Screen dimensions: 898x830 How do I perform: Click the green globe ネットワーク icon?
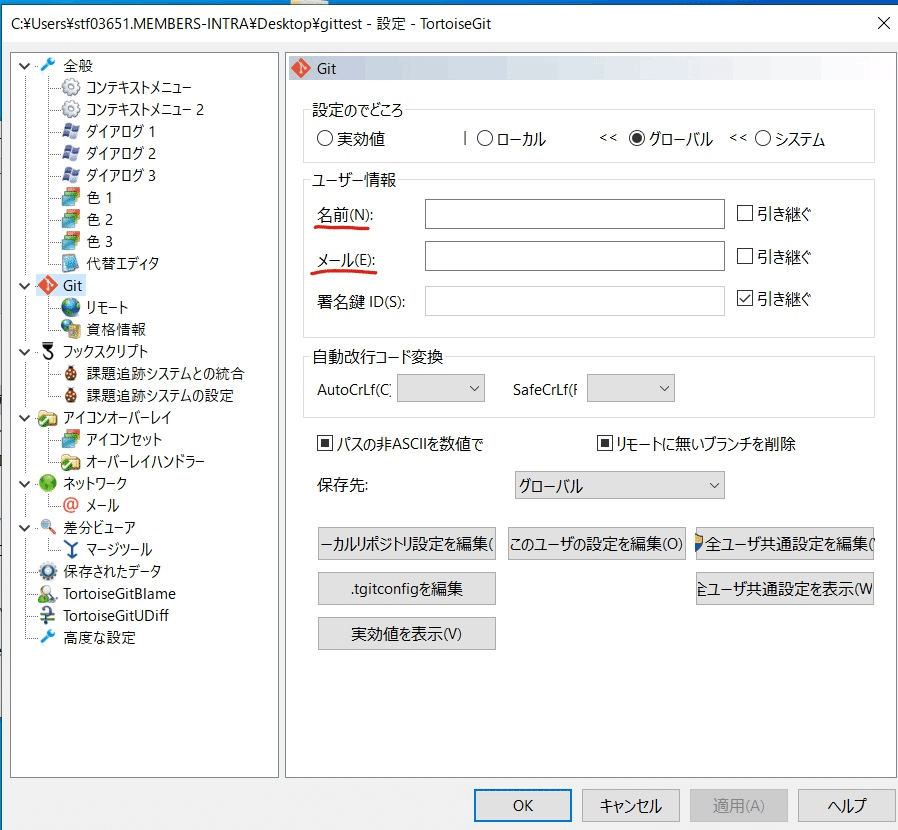pyautogui.click(x=48, y=483)
